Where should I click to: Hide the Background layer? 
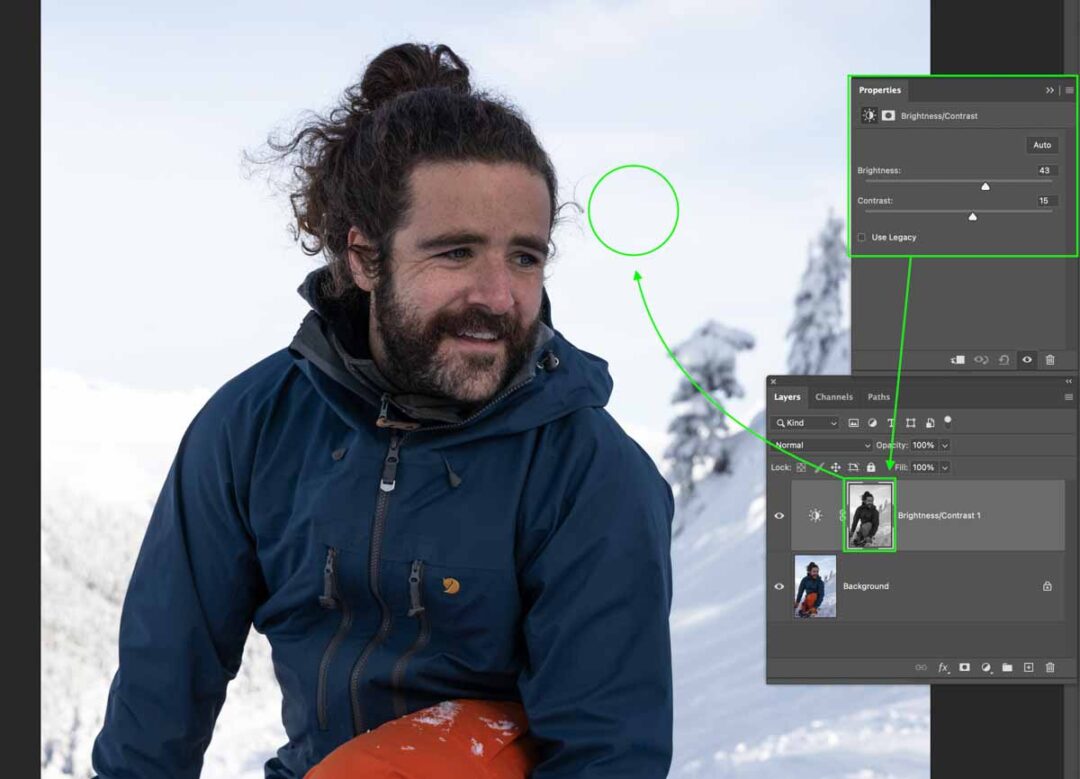click(x=779, y=586)
